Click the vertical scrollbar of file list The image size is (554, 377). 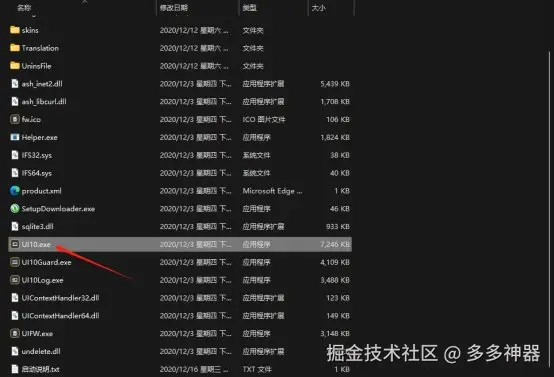[549, 208]
